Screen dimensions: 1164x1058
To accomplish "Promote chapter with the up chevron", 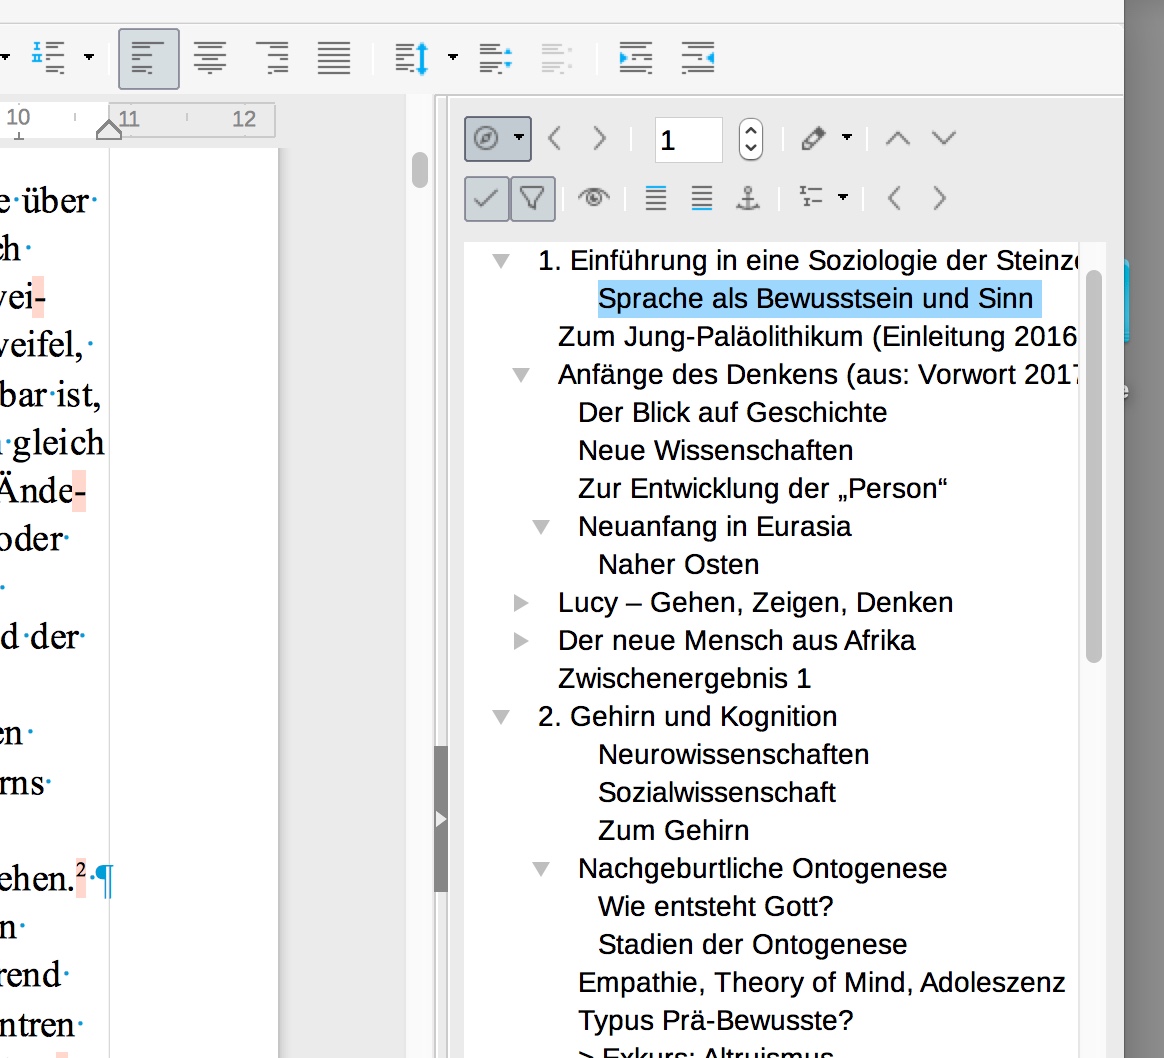I will point(897,138).
